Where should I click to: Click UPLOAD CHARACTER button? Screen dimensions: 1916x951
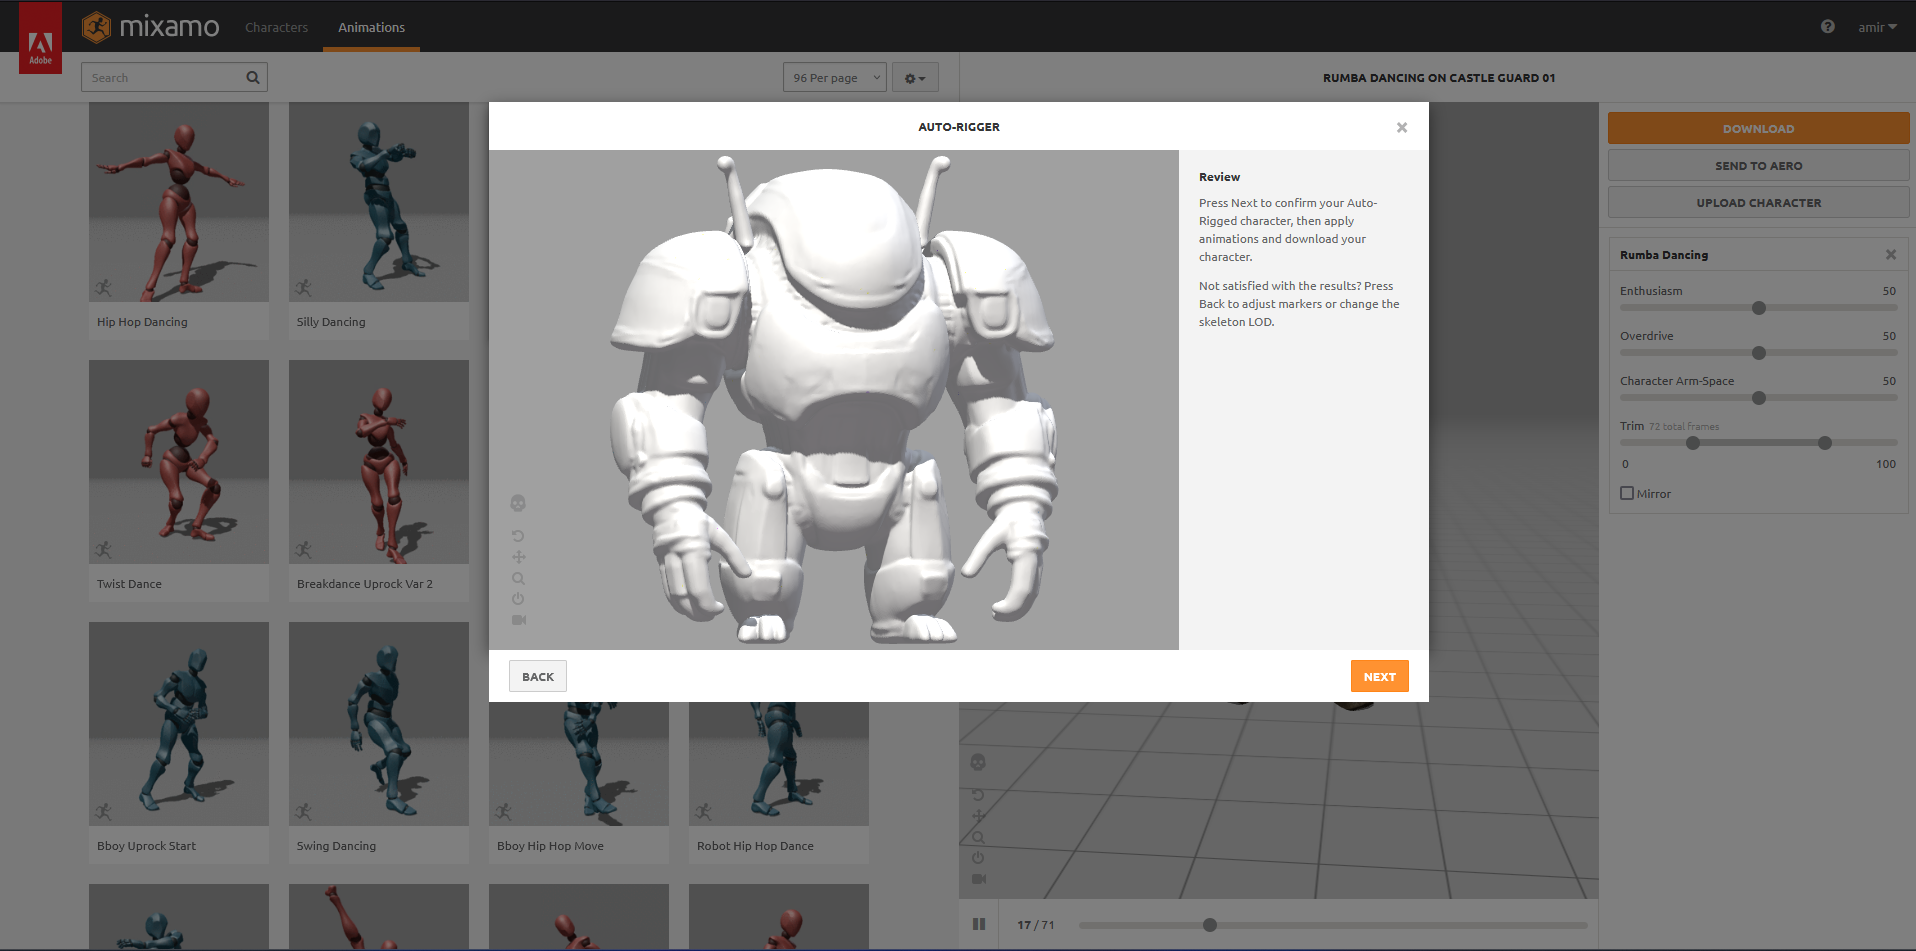point(1758,202)
